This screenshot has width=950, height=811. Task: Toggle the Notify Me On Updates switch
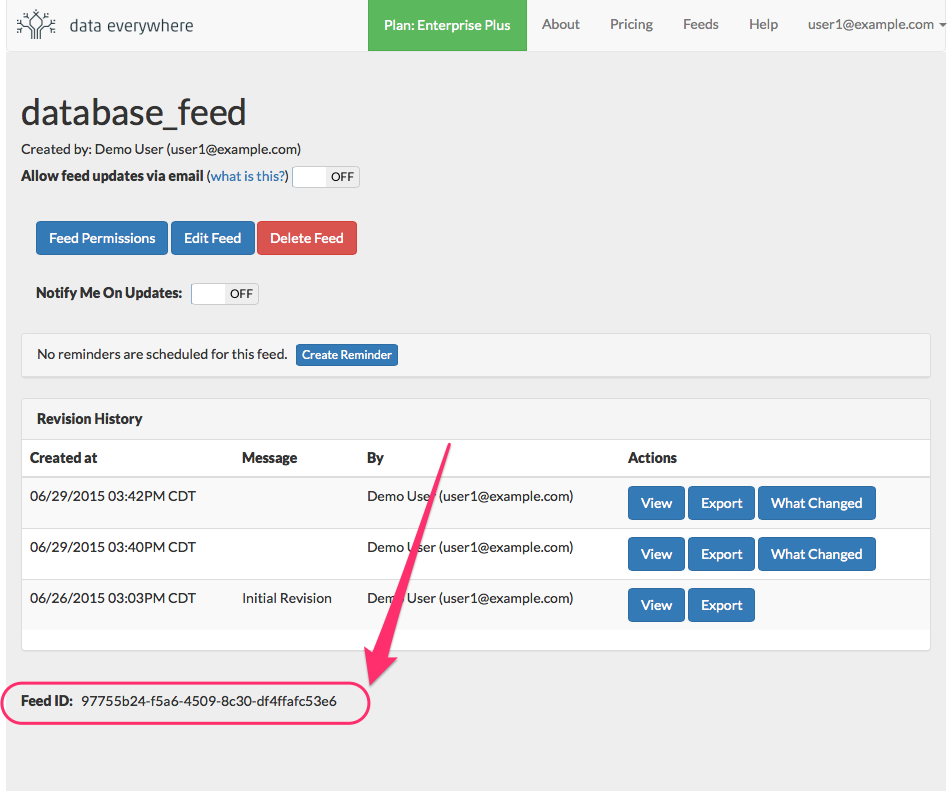(x=225, y=294)
